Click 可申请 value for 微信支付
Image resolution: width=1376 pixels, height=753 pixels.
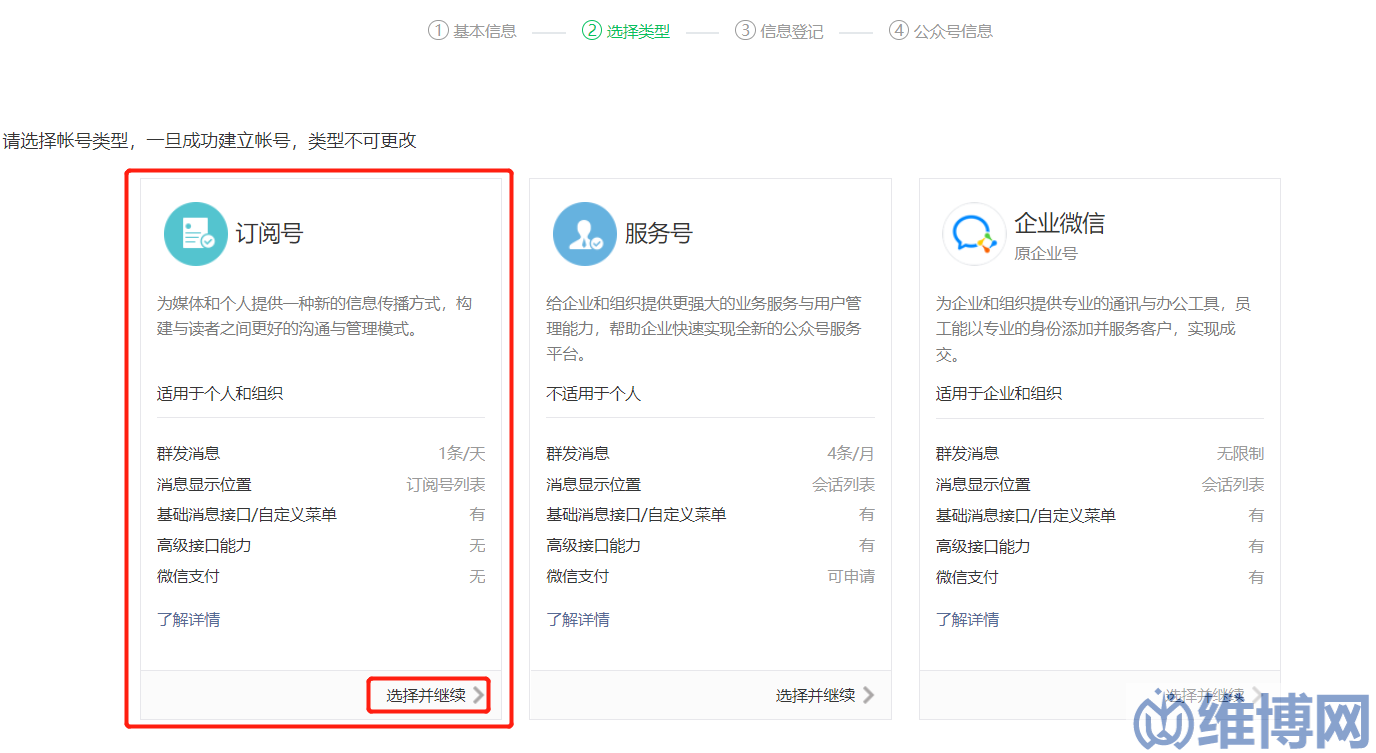click(x=851, y=577)
